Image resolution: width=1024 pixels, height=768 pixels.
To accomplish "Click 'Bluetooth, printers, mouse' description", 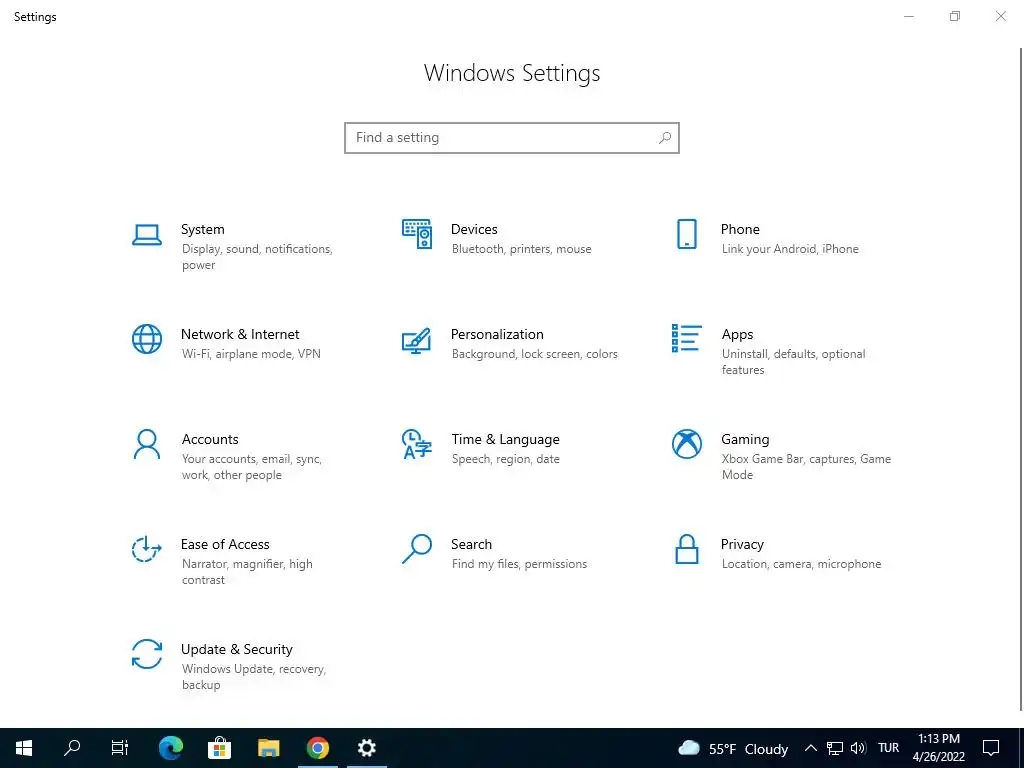I will click(521, 249).
